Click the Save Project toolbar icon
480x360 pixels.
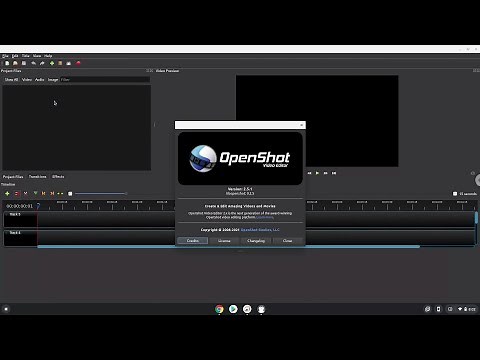(x=24, y=63)
